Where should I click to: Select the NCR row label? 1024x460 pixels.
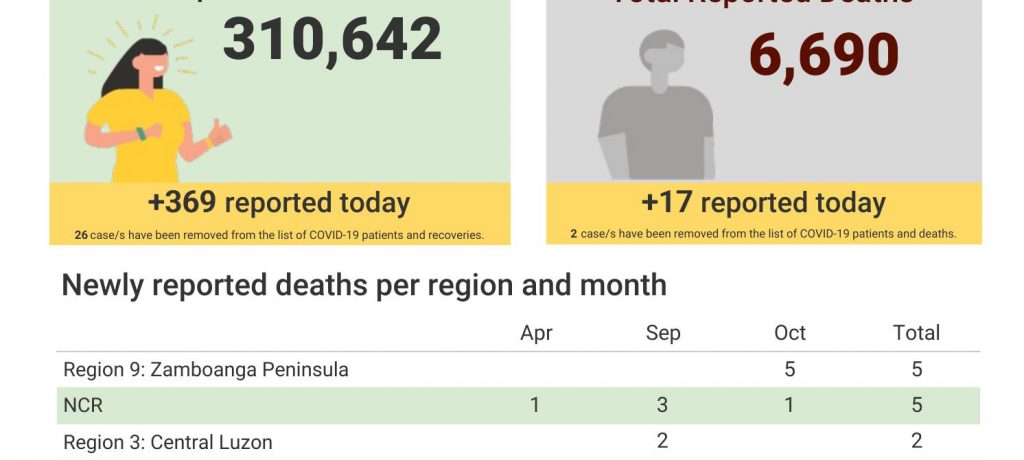pos(83,406)
